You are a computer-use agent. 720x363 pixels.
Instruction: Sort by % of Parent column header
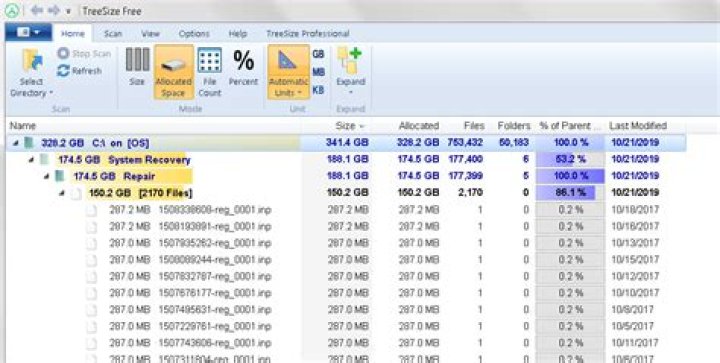click(x=569, y=126)
